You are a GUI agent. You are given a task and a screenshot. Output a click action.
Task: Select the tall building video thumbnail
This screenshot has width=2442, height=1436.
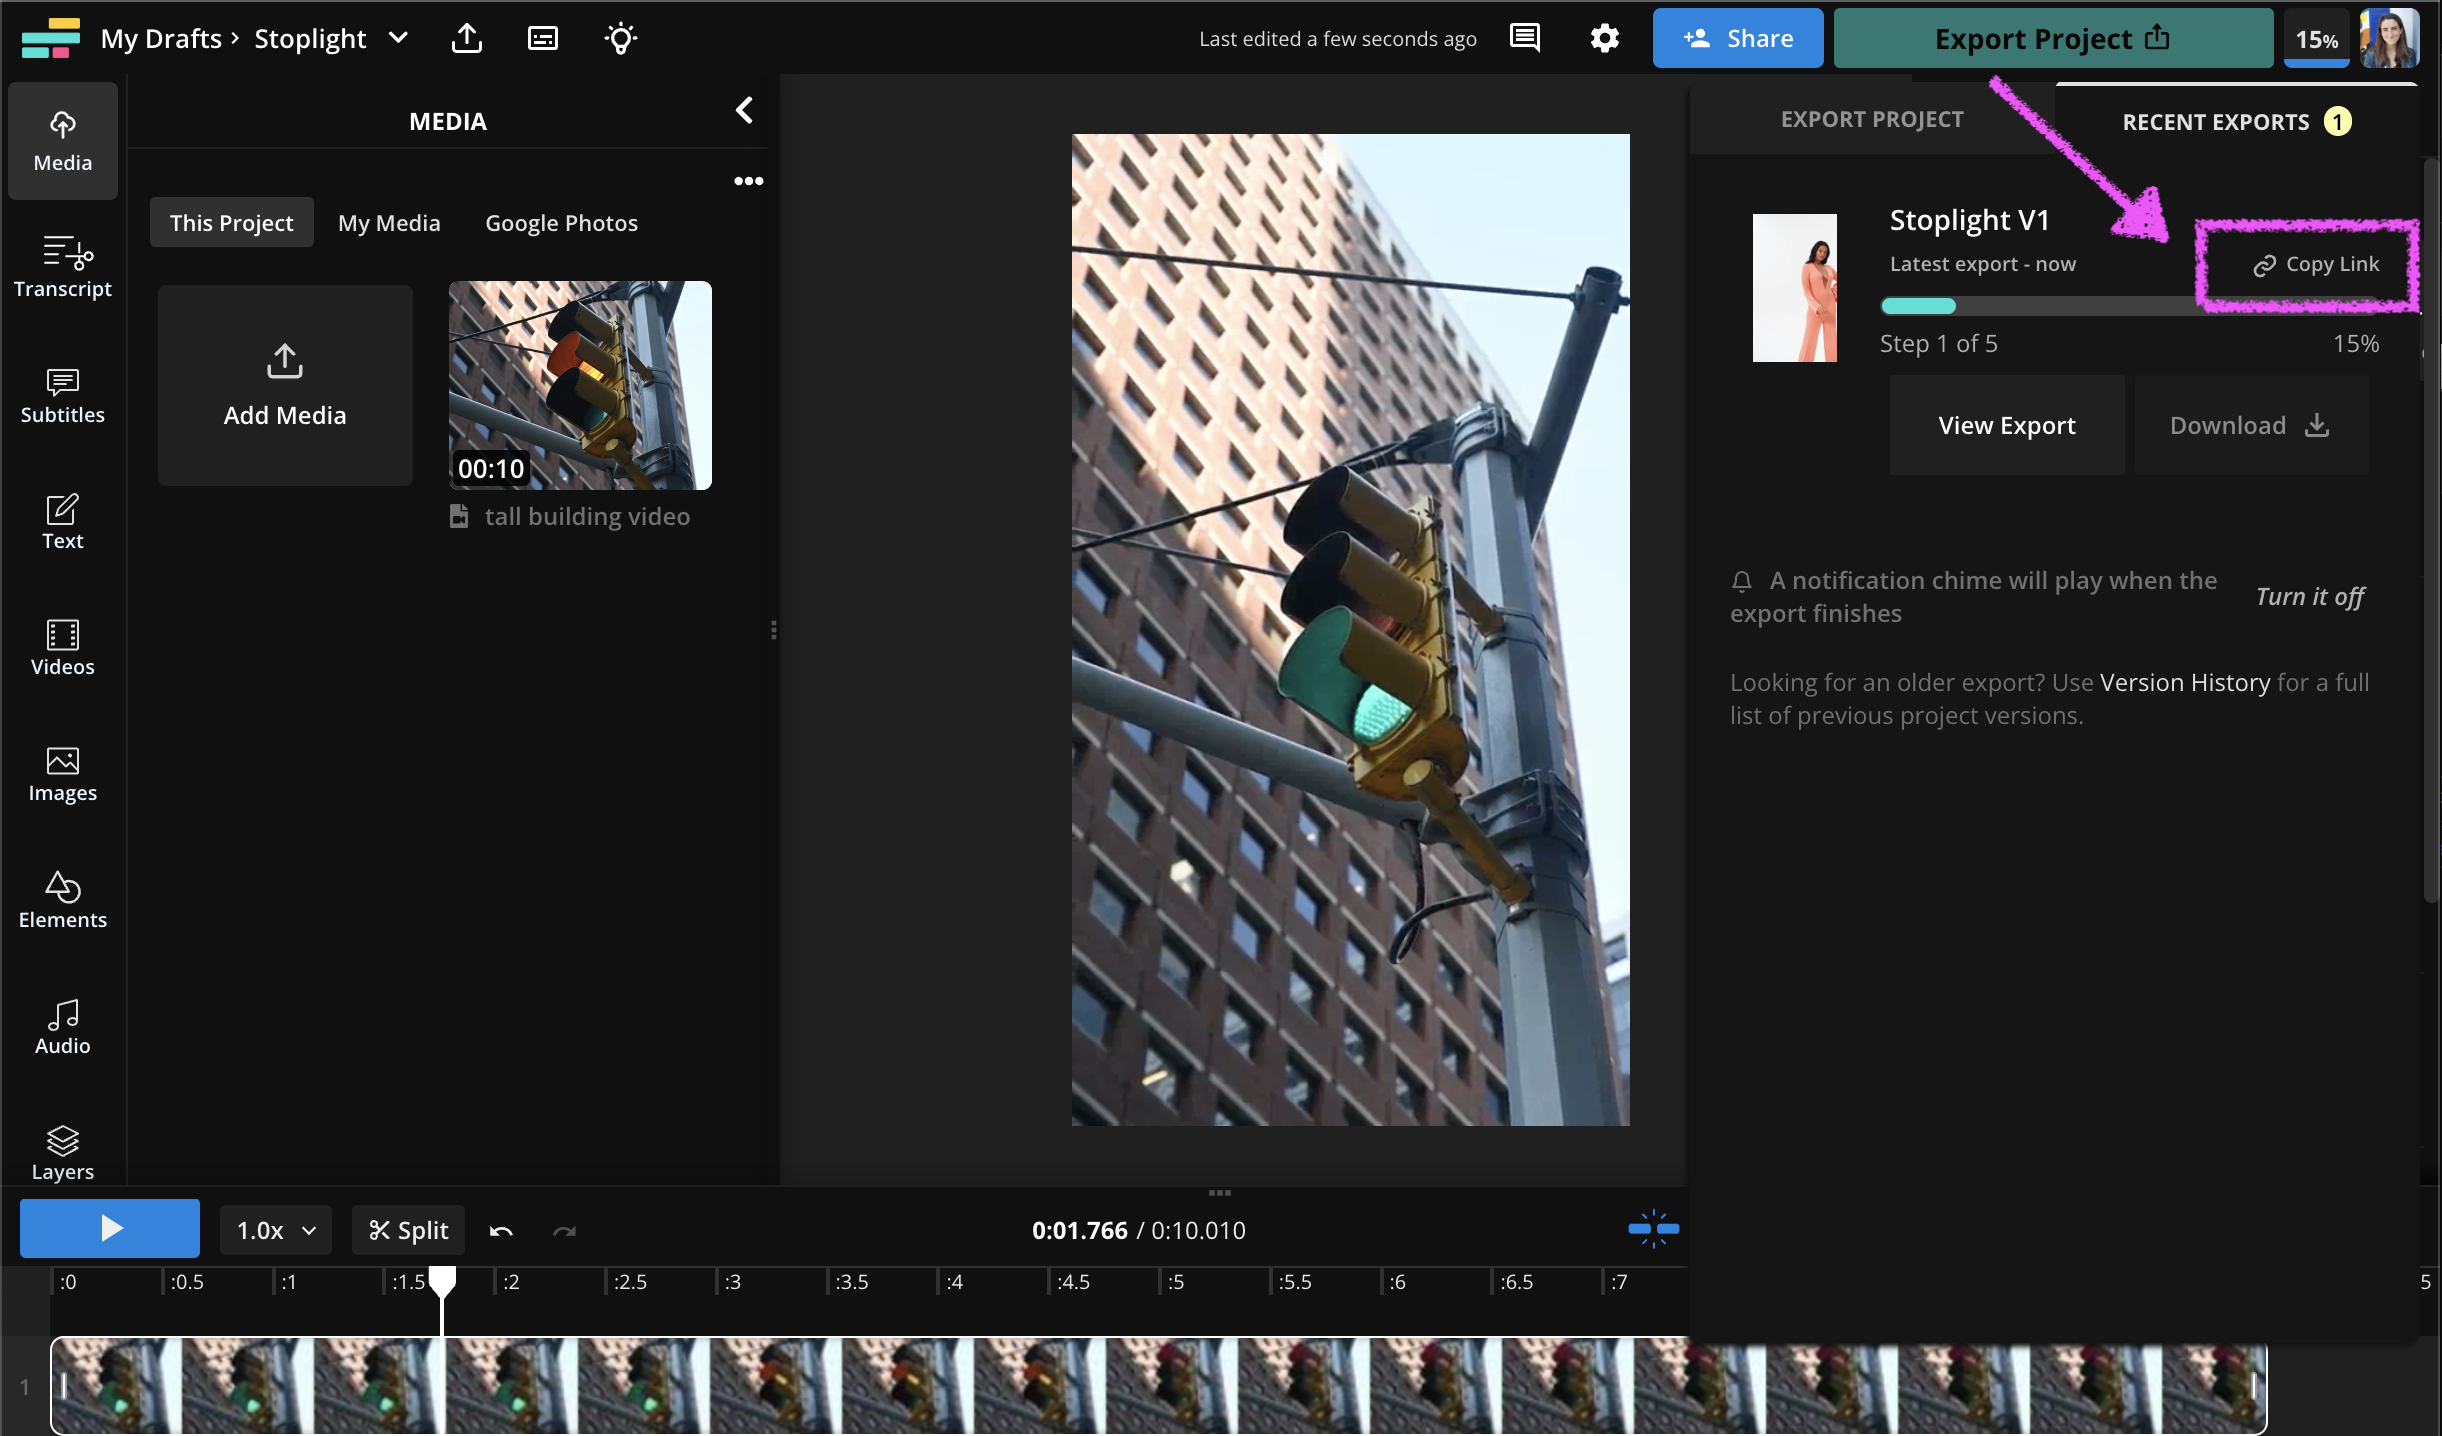580,385
